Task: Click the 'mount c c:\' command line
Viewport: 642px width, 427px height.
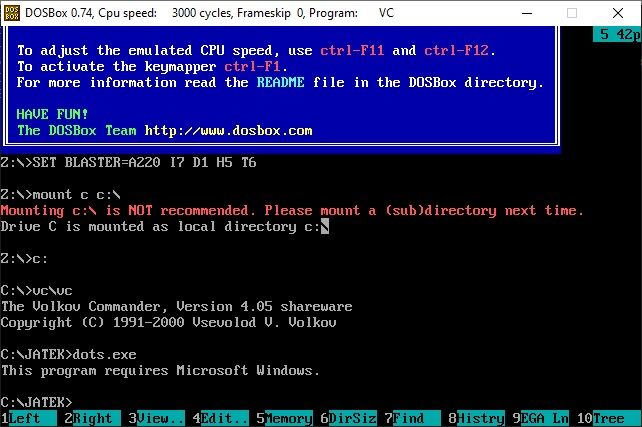Action: pos(60,194)
